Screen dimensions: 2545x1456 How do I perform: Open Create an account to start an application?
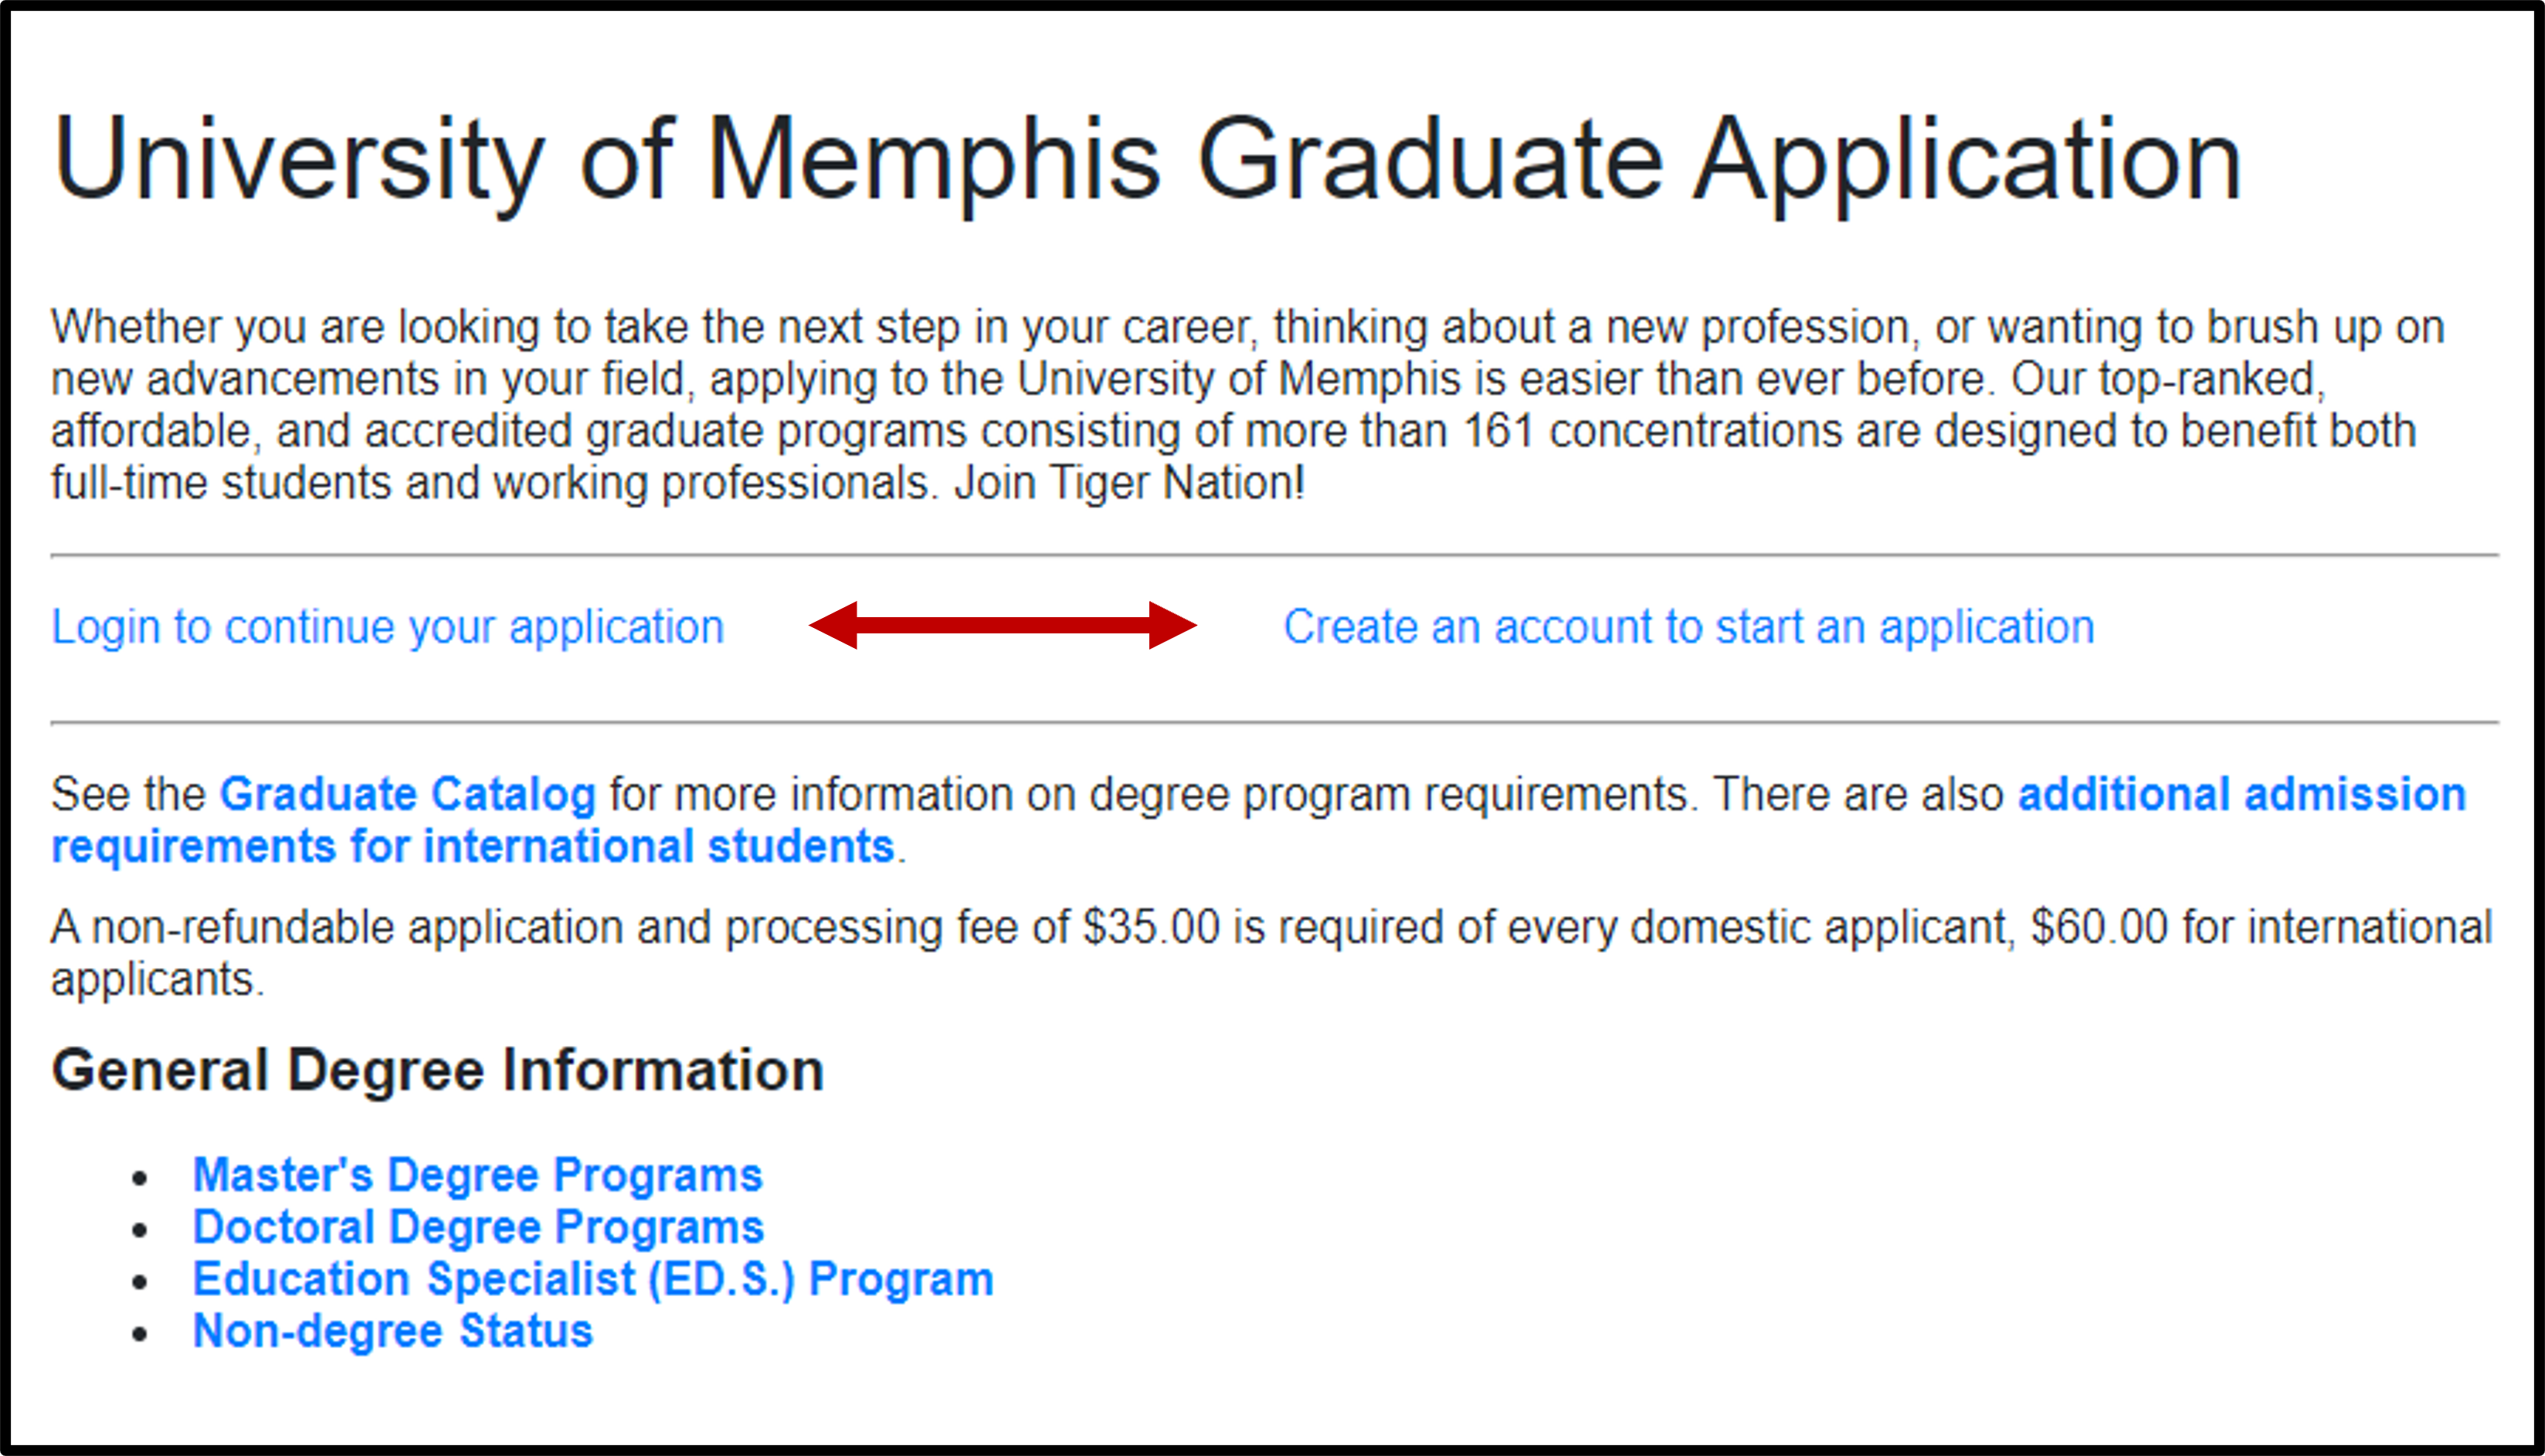[1688, 628]
